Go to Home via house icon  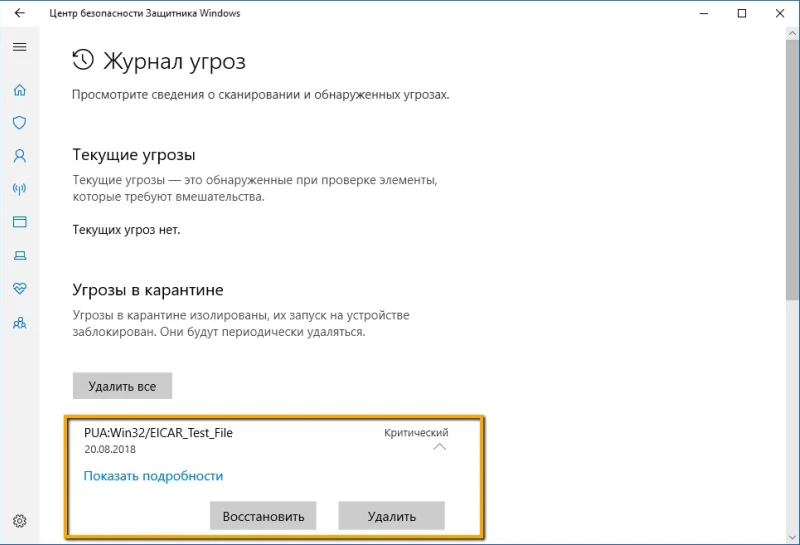19,90
